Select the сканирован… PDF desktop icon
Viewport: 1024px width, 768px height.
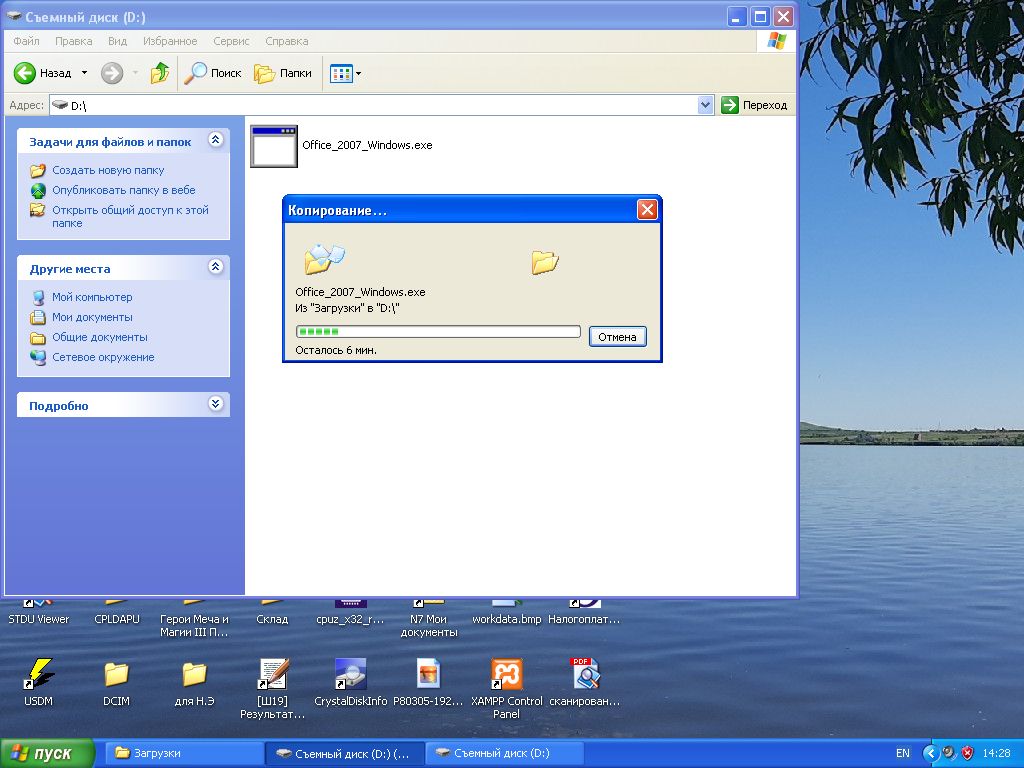[x=584, y=673]
